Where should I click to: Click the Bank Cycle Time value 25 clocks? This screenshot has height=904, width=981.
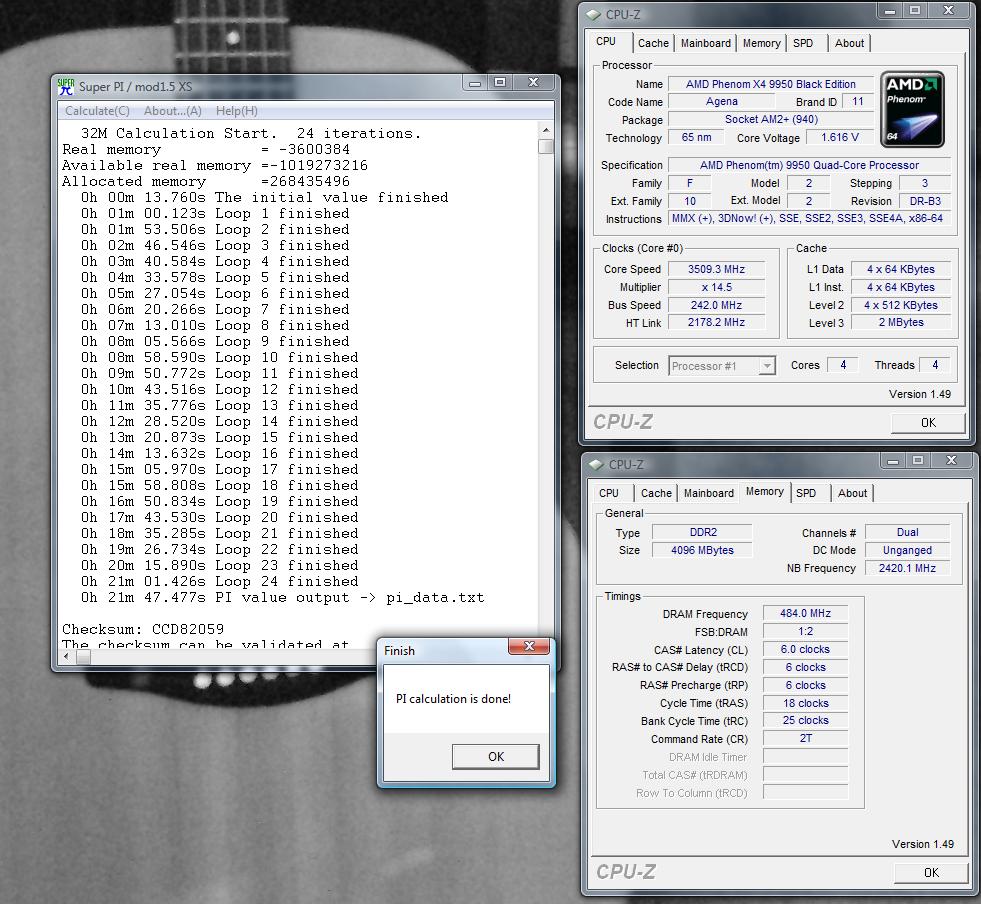click(806, 721)
